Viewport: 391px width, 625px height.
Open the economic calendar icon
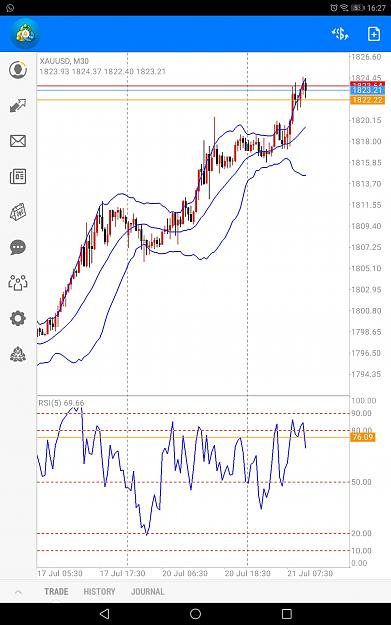click(18, 212)
